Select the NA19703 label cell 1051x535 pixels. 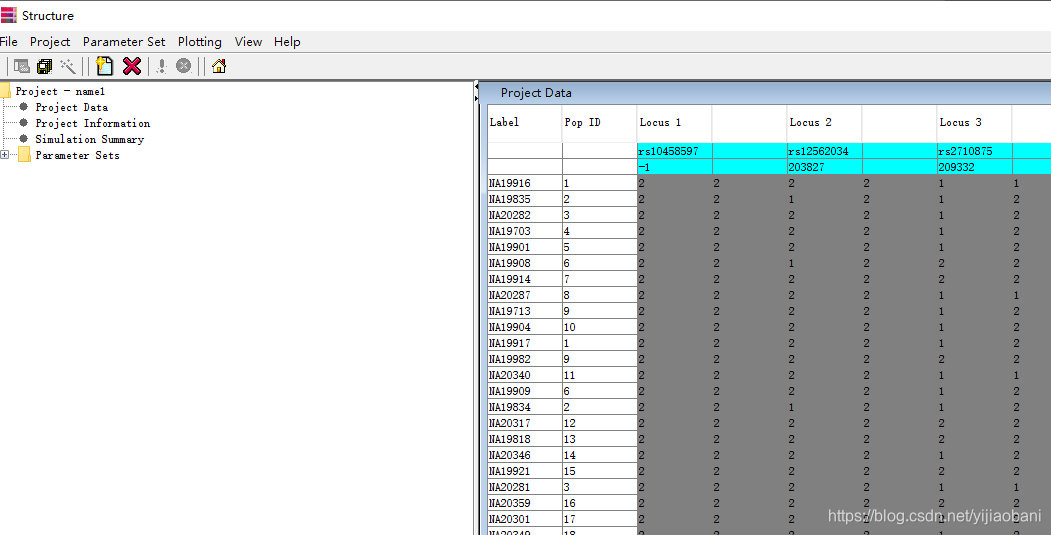pyautogui.click(x=525, y=231)
